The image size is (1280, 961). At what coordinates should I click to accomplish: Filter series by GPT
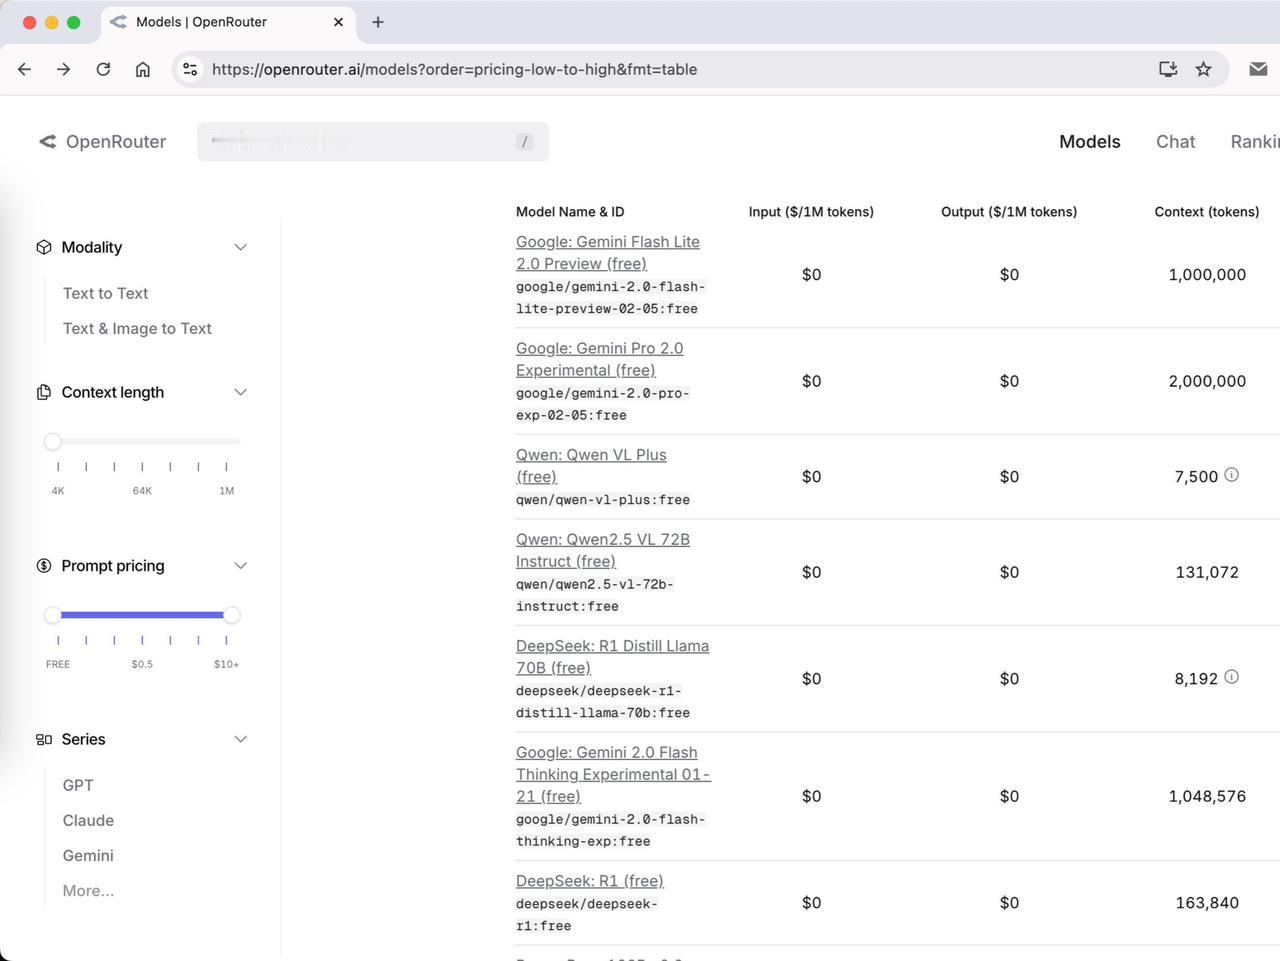78,785
